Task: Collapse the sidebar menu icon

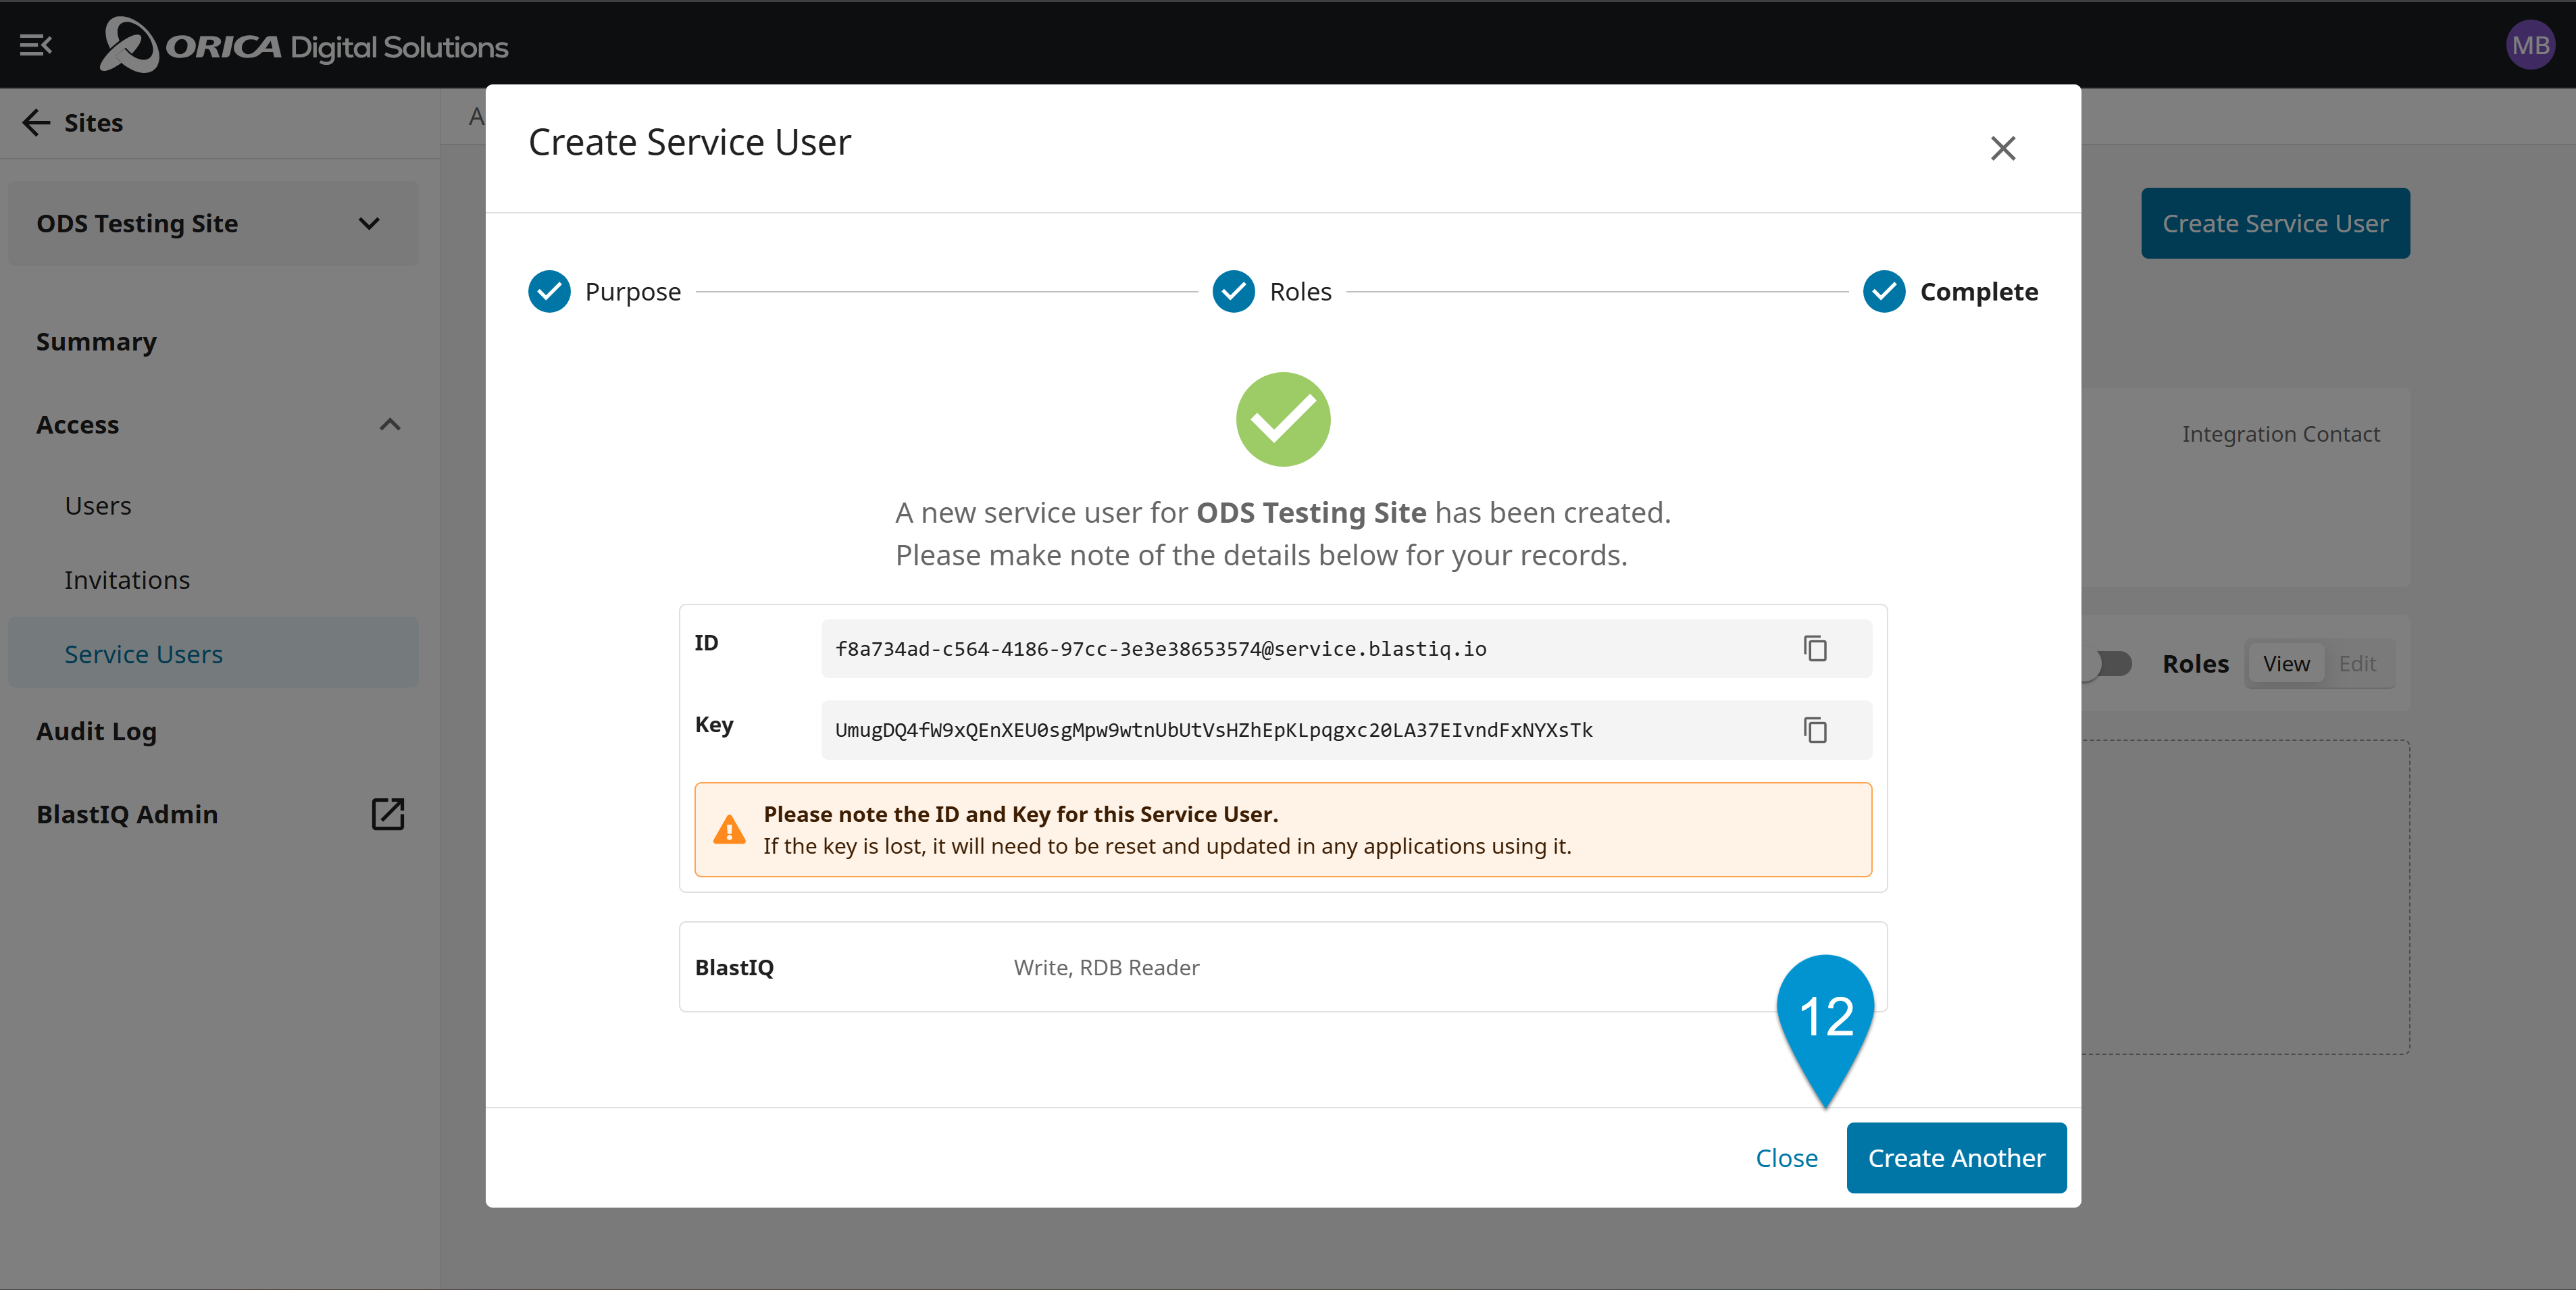Action: coord(36,45)
